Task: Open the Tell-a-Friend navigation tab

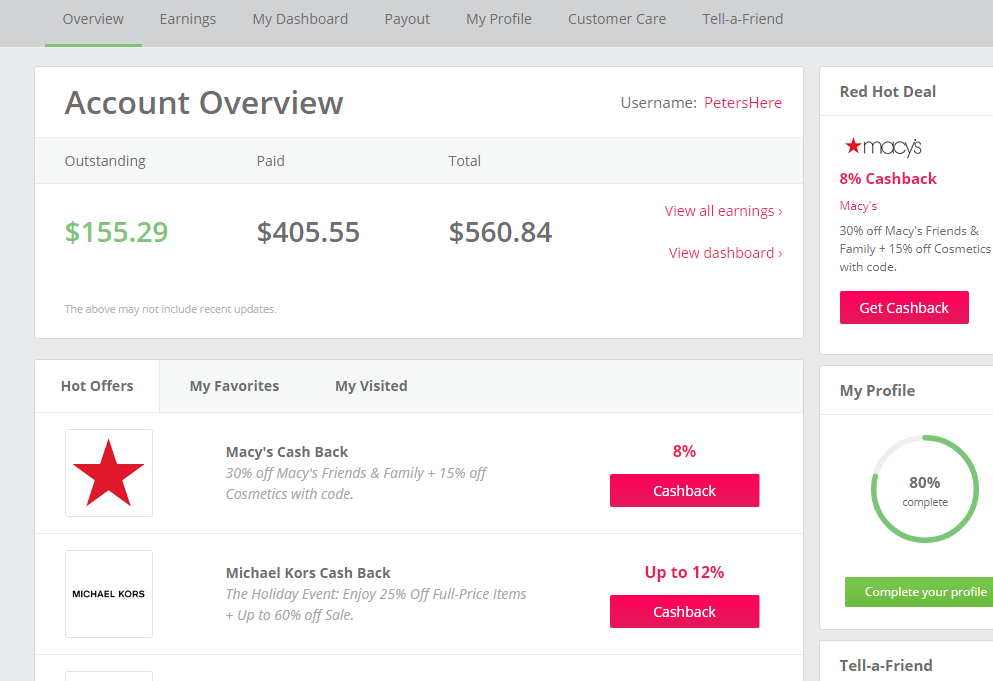Action: point(743,19)
